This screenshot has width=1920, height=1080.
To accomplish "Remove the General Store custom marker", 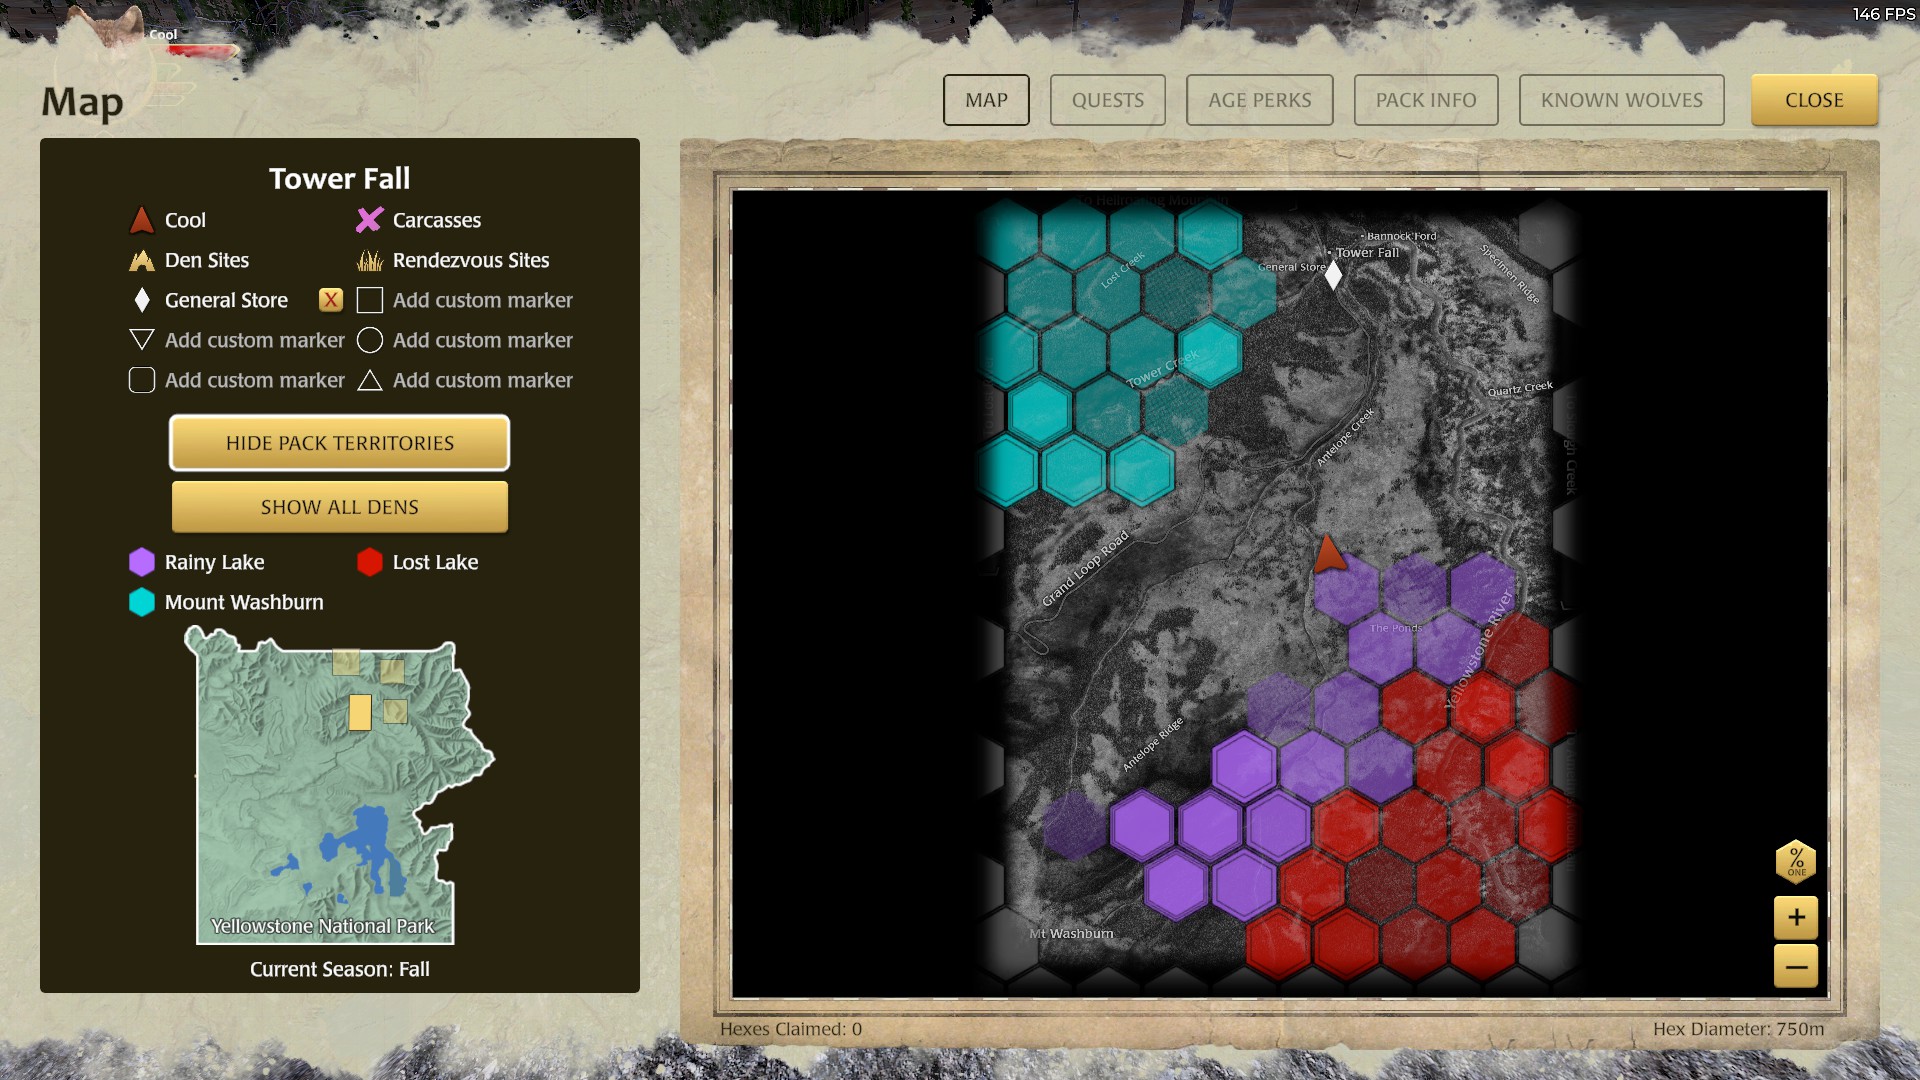I will tap(331, 300).
